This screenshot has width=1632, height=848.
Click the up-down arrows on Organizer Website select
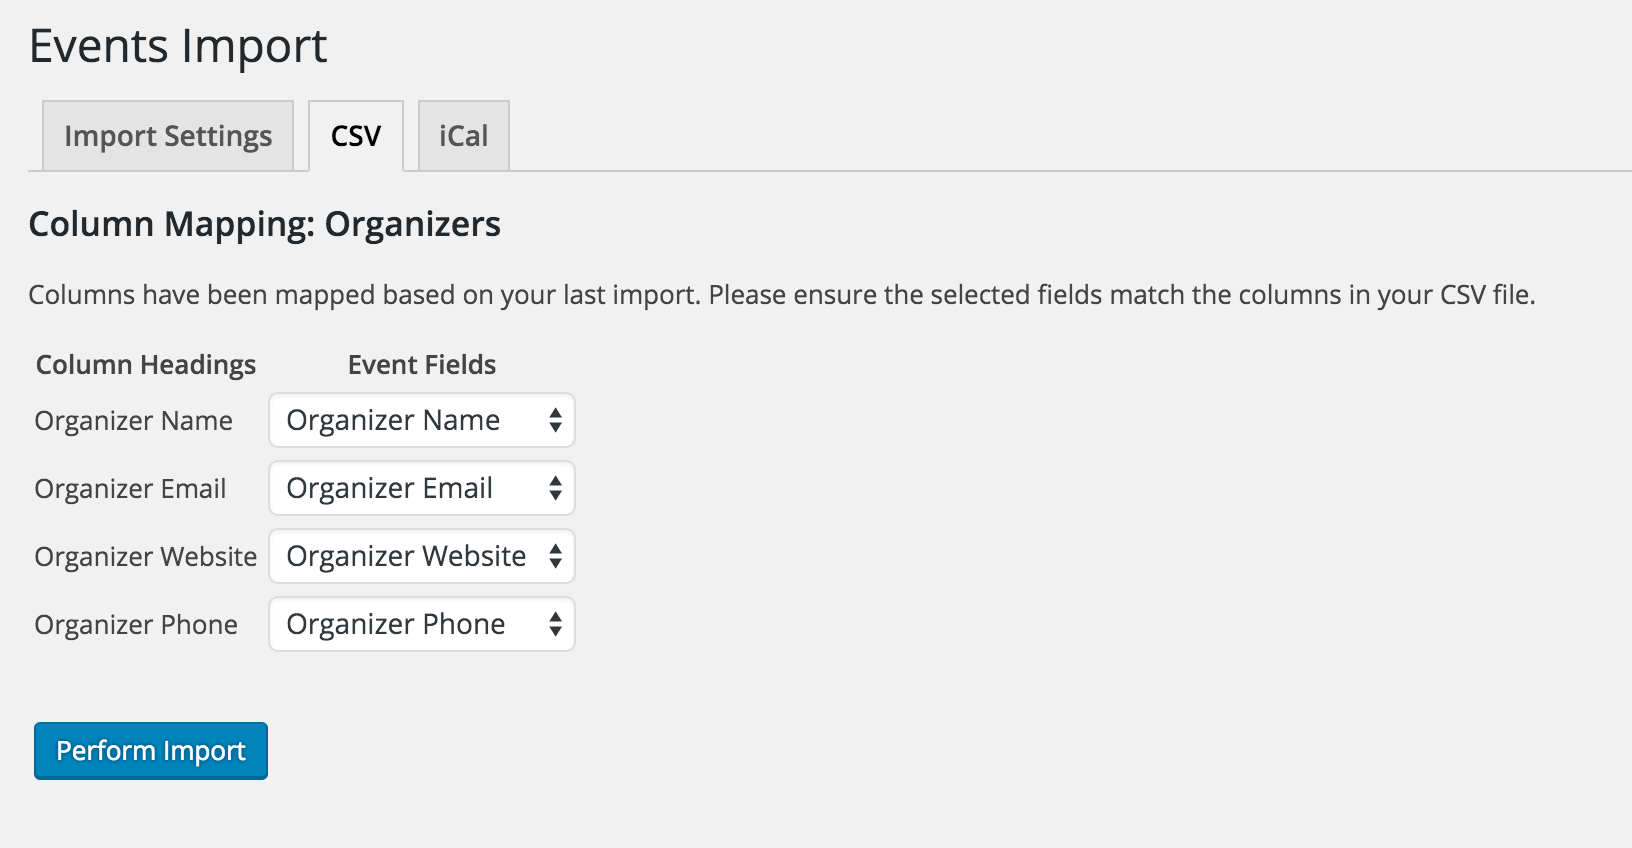point(555,556)
